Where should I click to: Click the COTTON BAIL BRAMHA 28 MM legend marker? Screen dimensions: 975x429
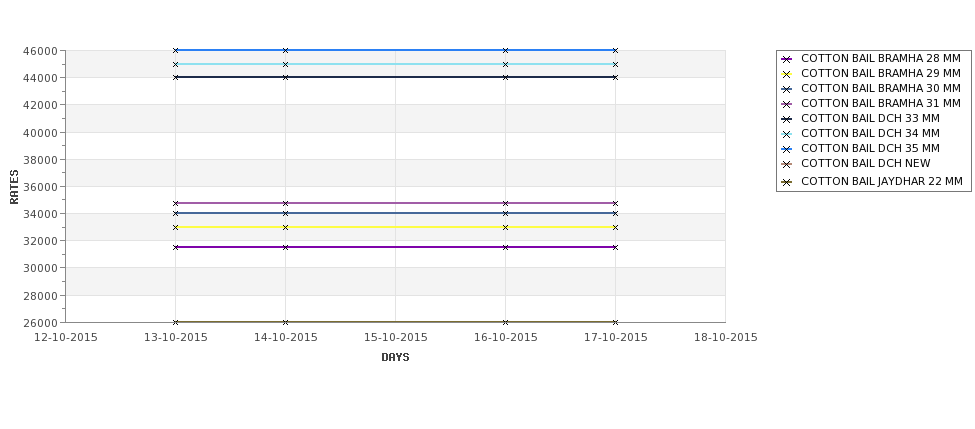(x=786, y=59)
